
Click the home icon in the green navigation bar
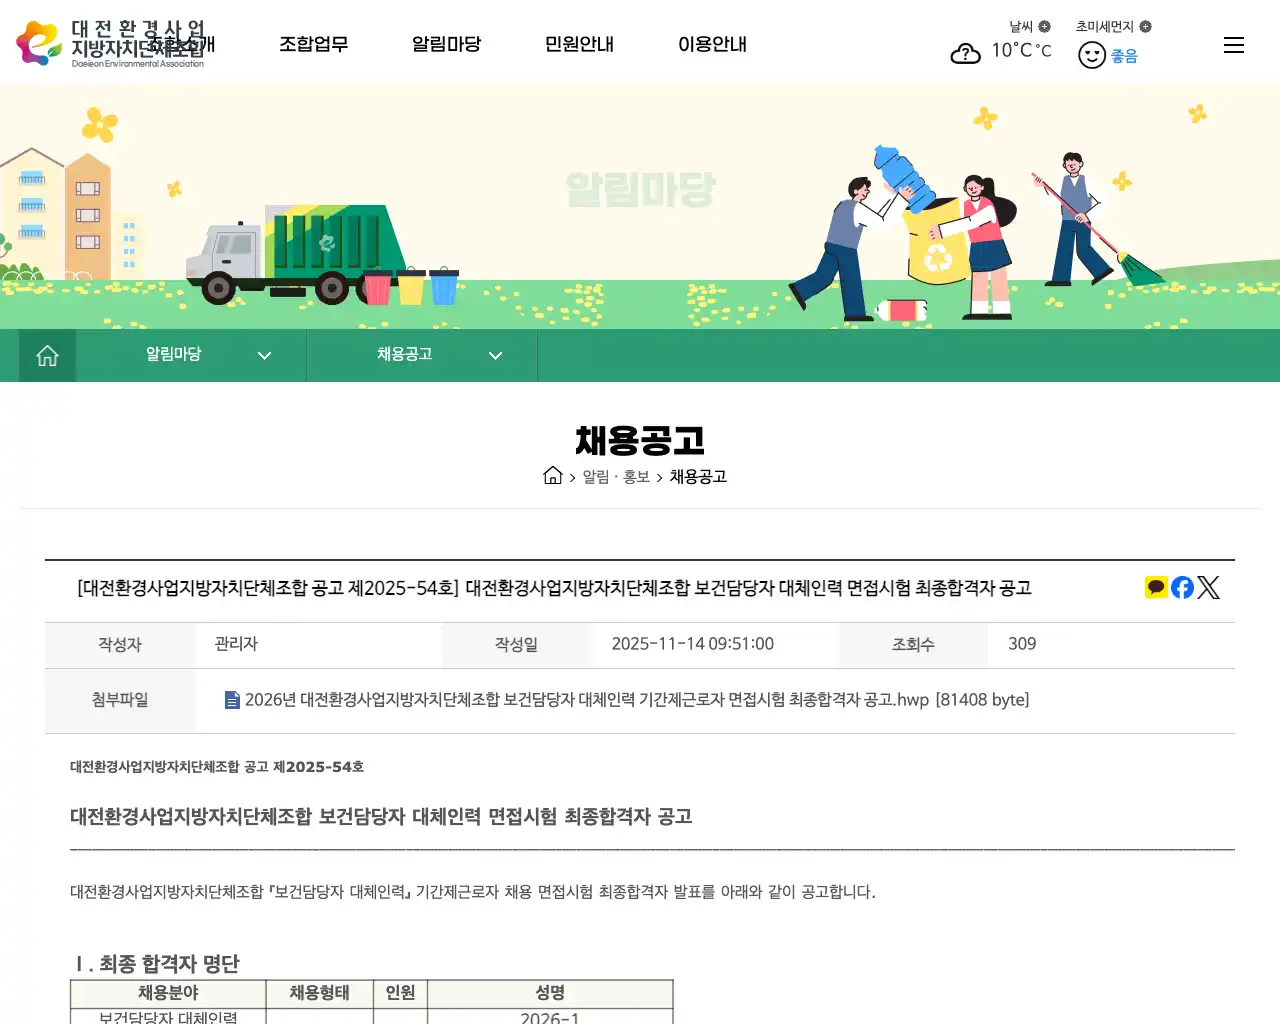click(x=47, y=354)
